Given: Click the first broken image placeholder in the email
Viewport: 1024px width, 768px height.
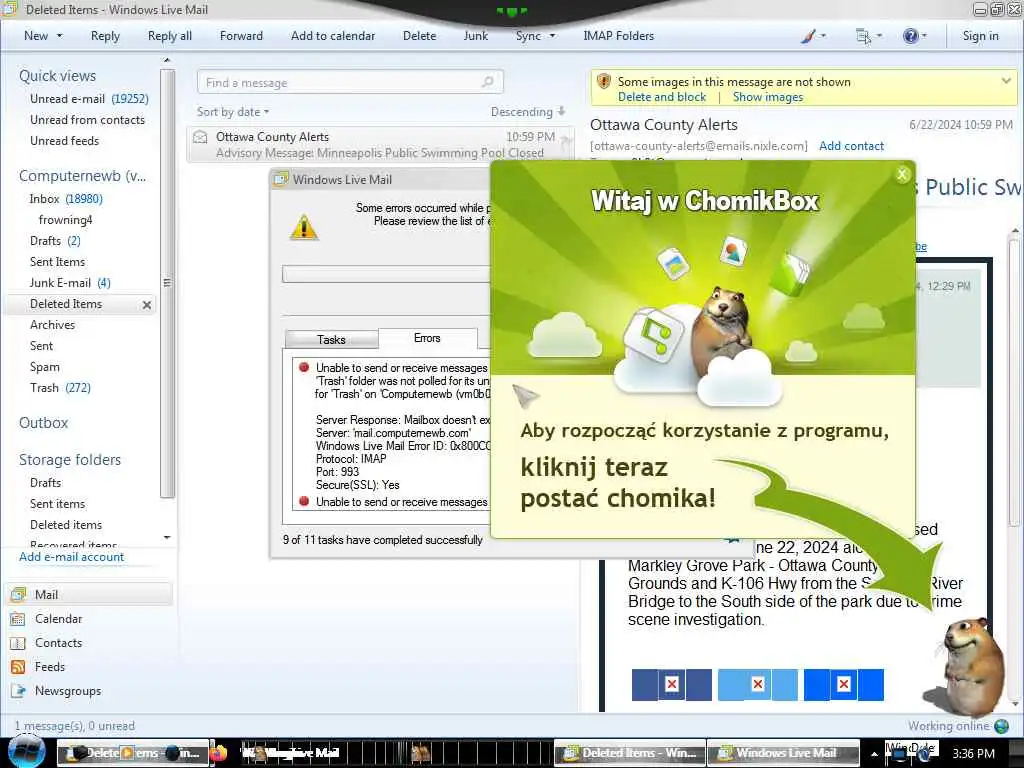Looking at the screenshot, I should 671,684.
